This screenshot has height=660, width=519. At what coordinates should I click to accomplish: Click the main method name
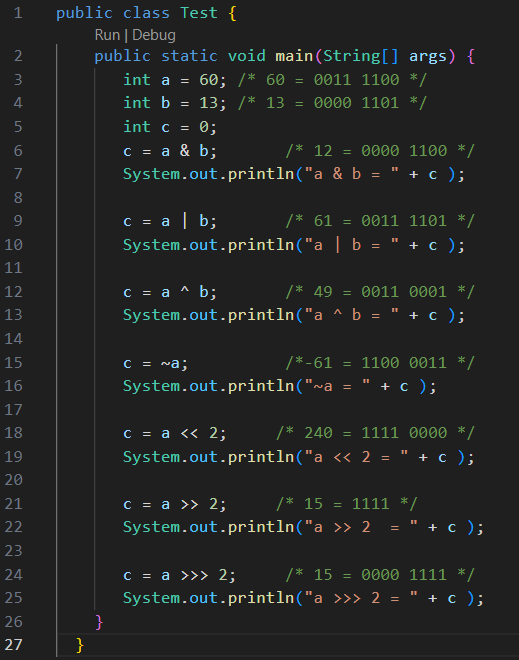tap(294, 56)
